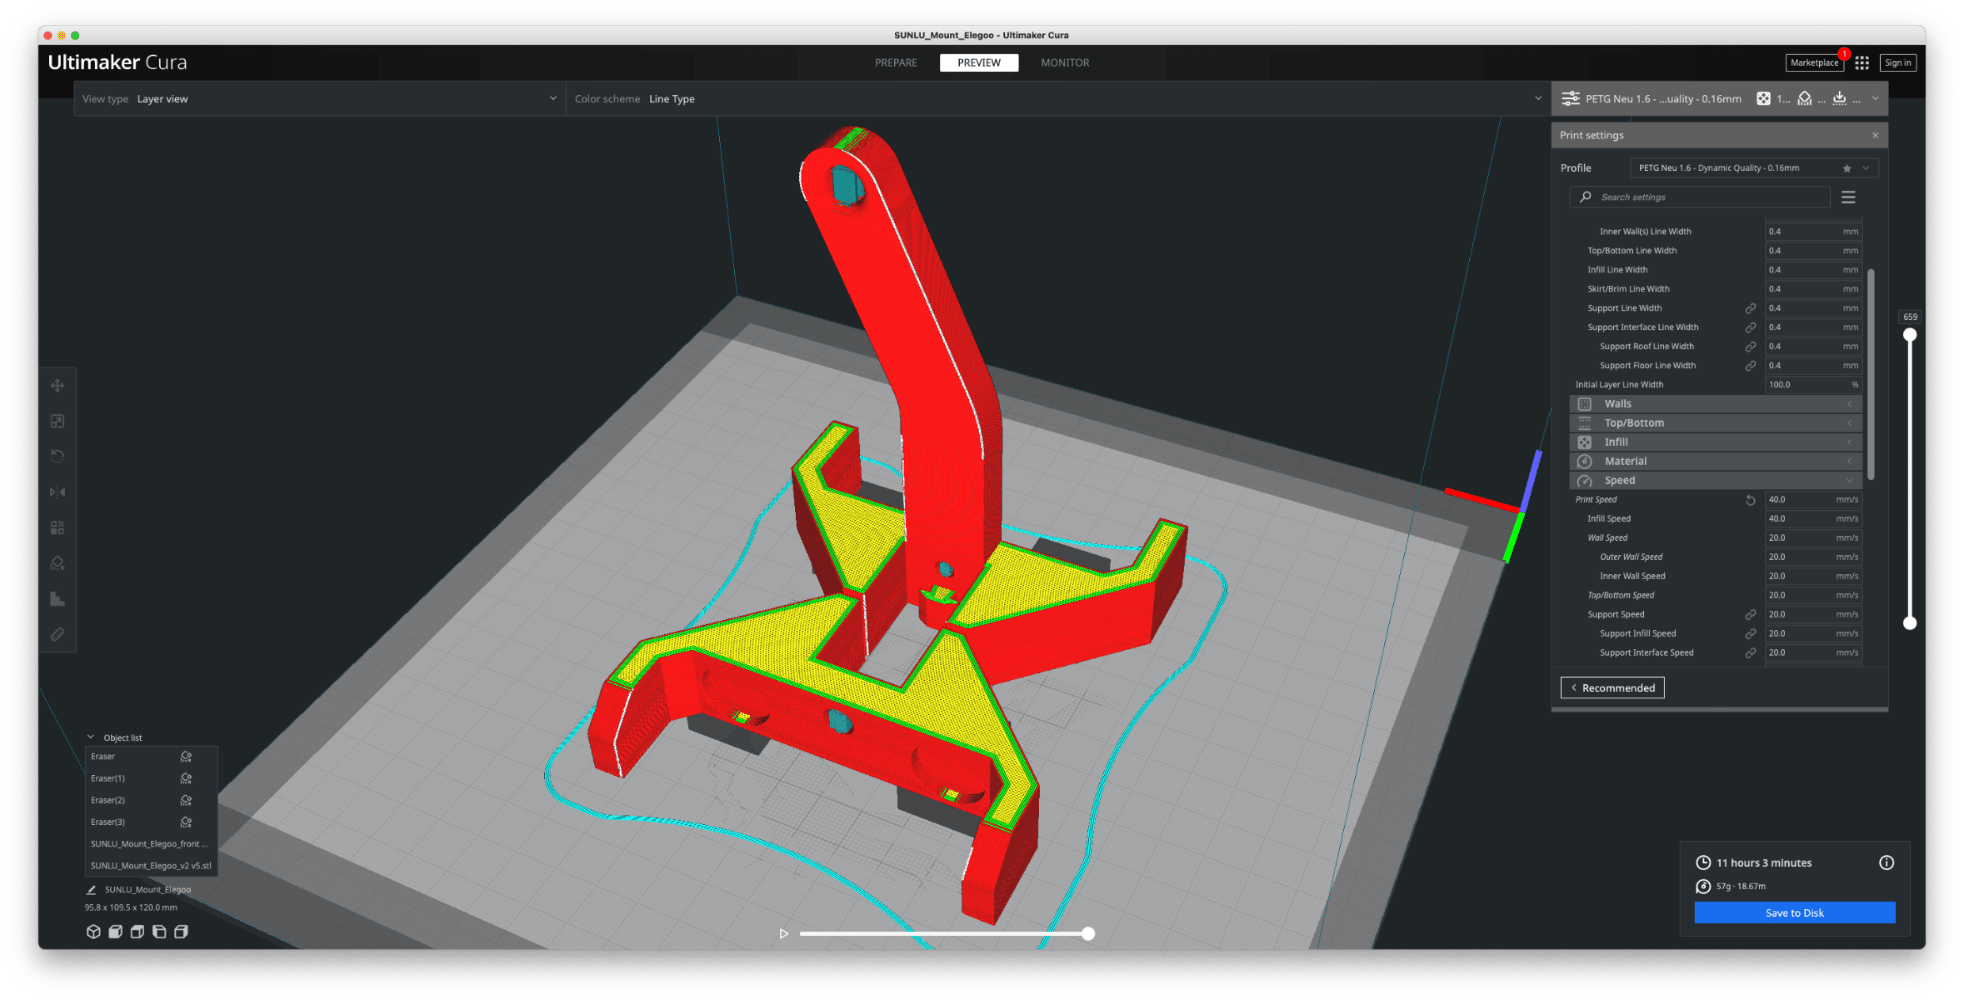Image resolution: width=1964 pixels, height=1000 pixels.
Task: Open the View type dropdown
Action: pyautogui.click(x=320, y=99)
